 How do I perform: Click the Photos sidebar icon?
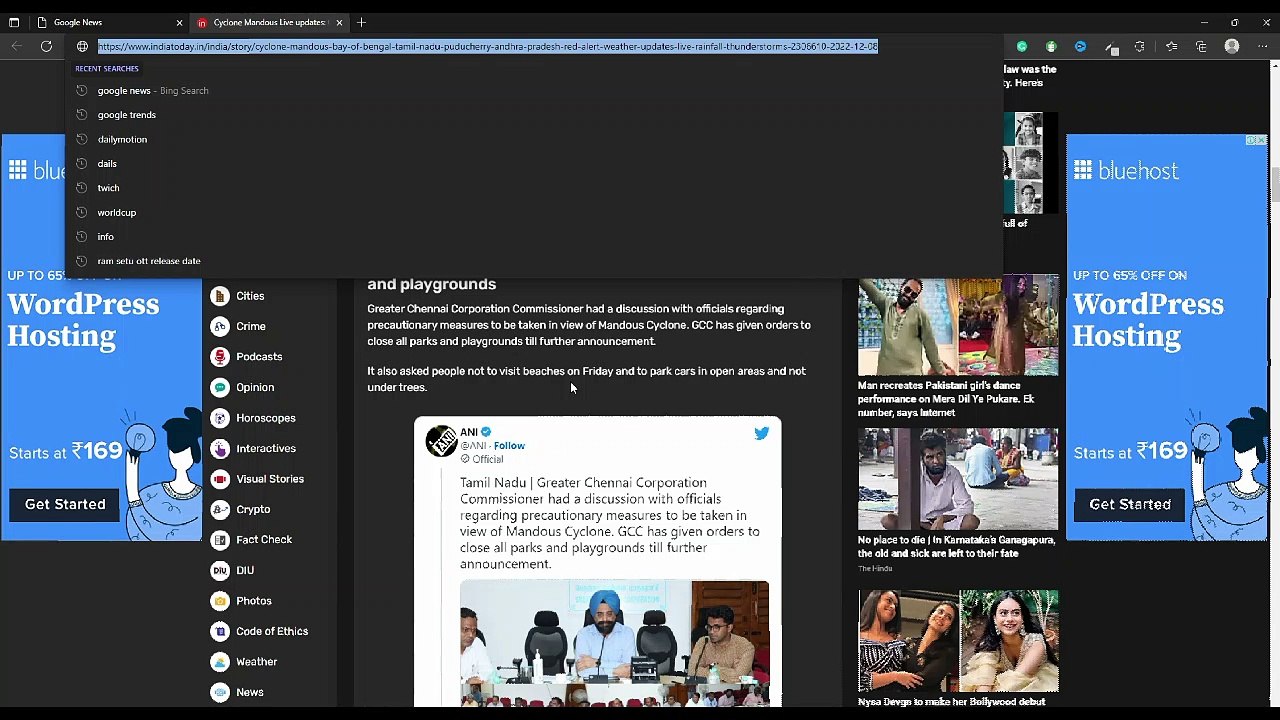point(220,601)
